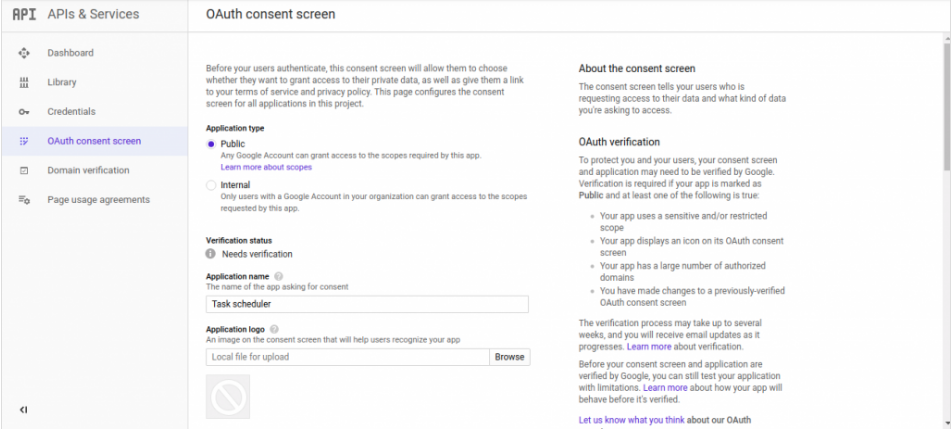Go to Page usage agreements
952x429 pixels.
click(x=98, y=200)
